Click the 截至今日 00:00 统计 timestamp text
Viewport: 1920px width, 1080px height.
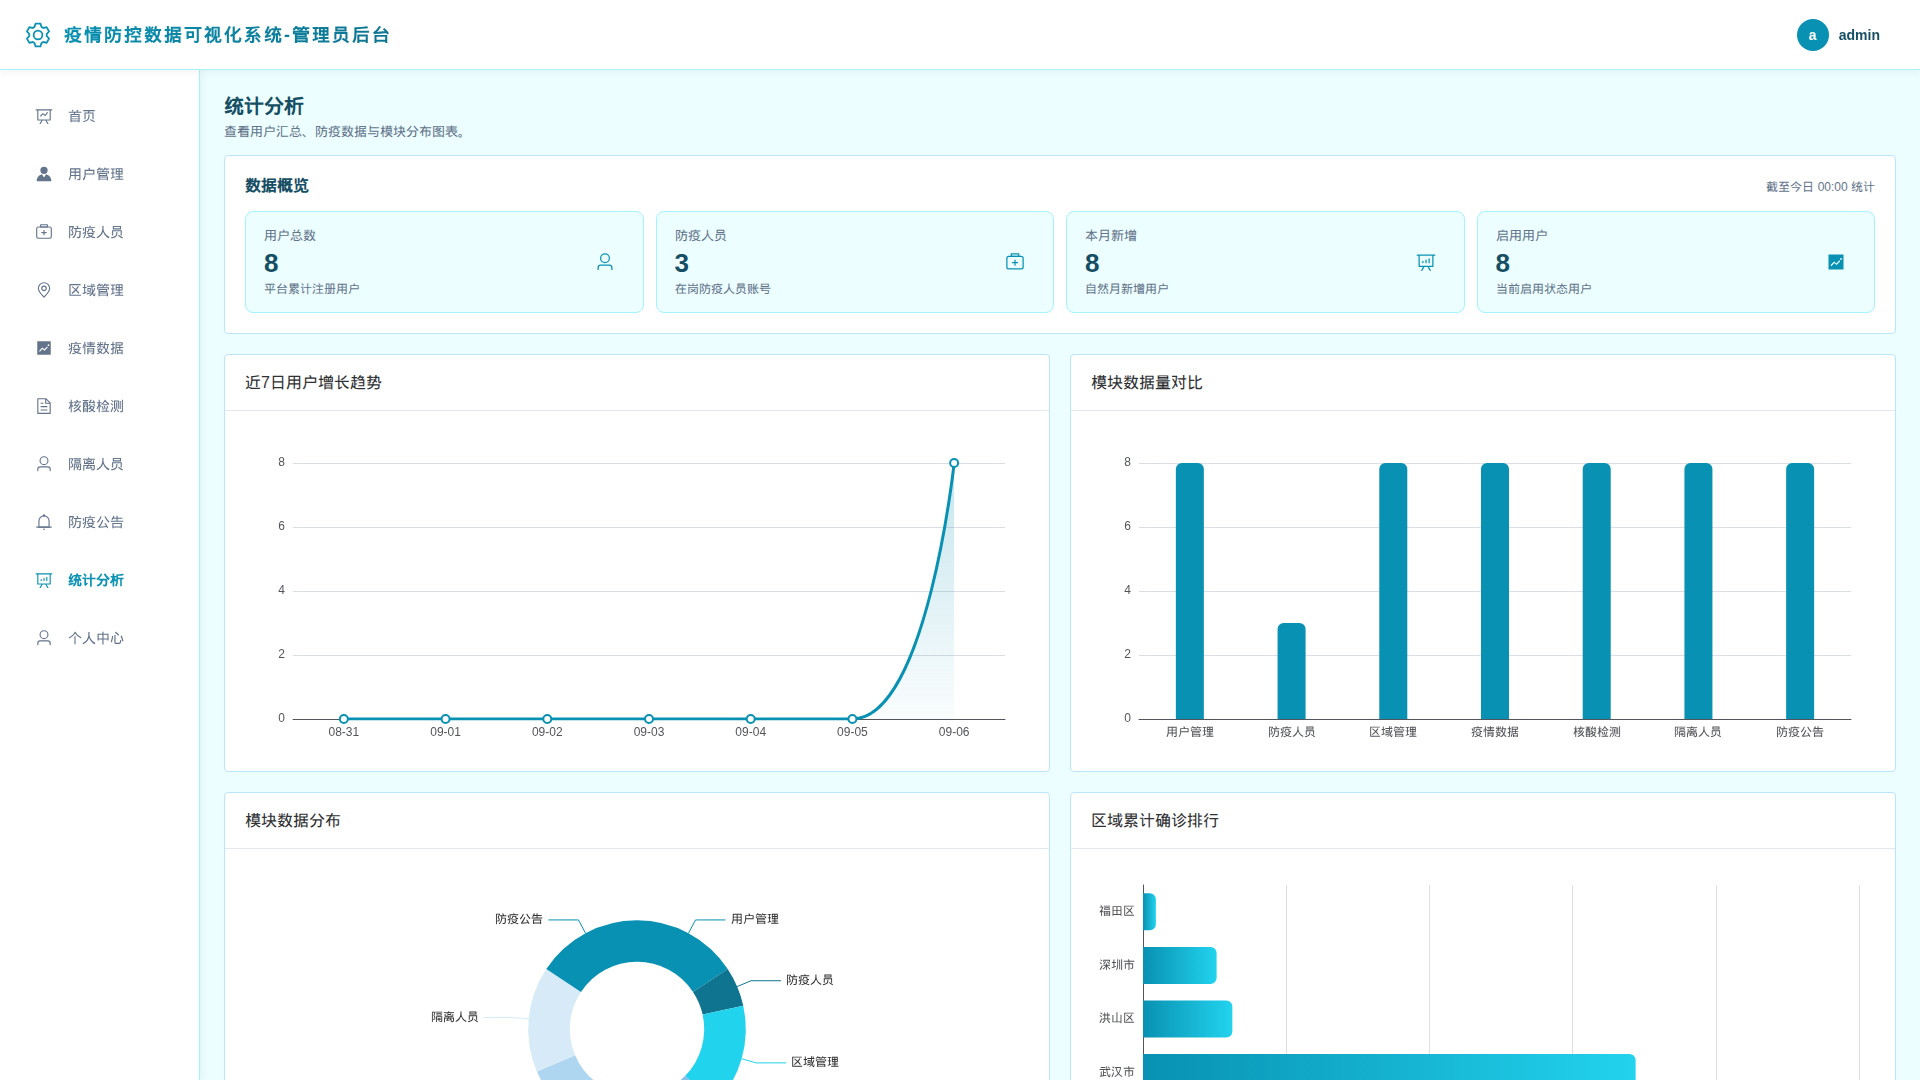pos(1820,187)
